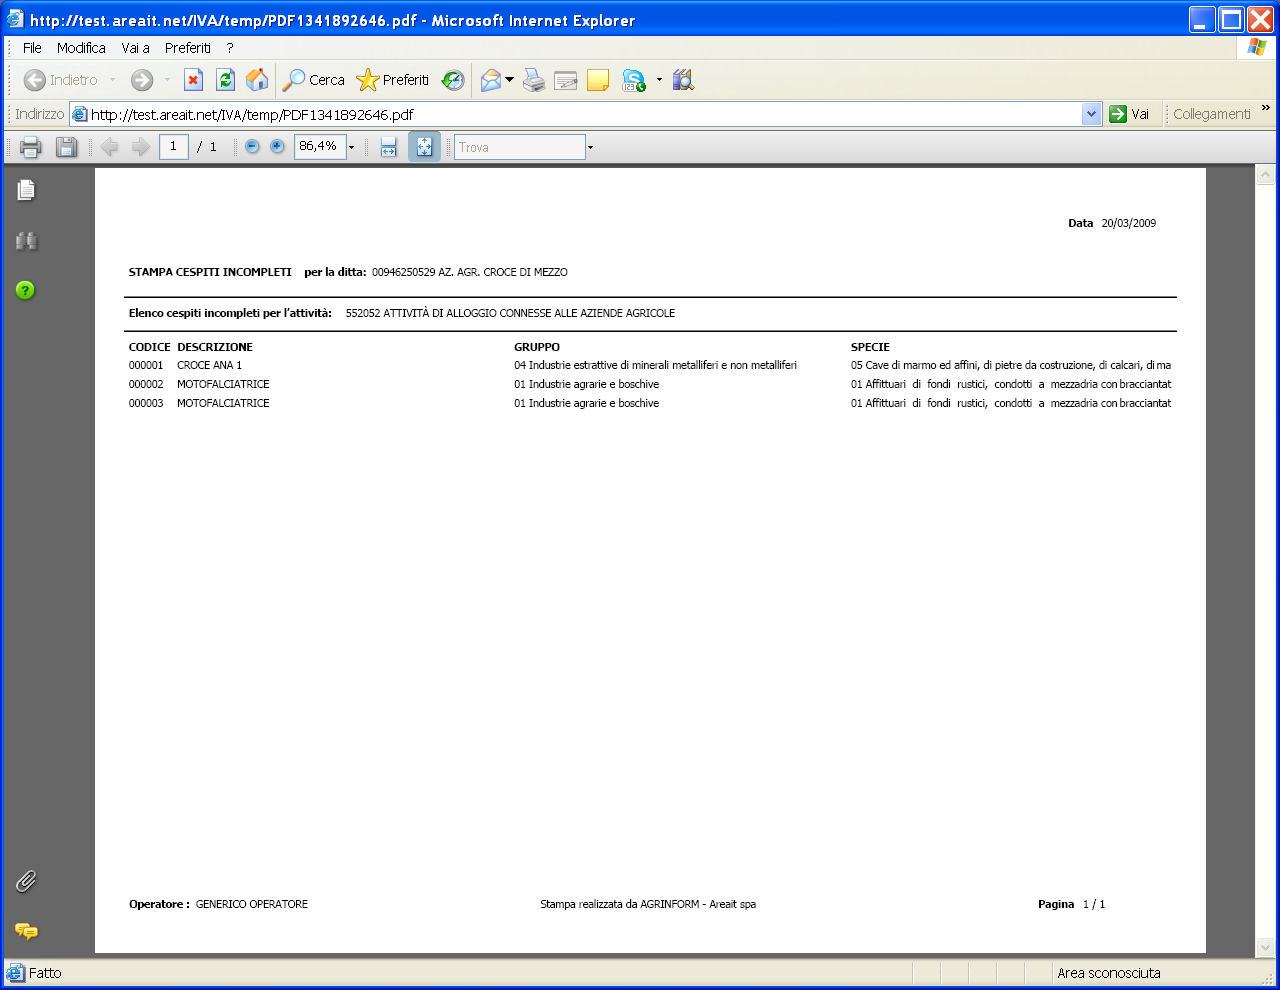The width and height of the screenshot is (1280, 990).
Task: Go to the home page icon
Action: point(257,80)
